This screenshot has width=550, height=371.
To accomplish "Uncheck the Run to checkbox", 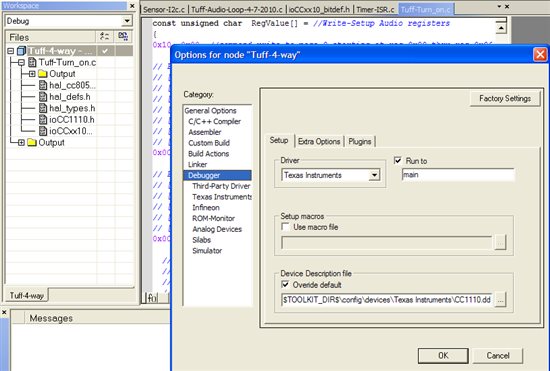I will pyautogui.click(x=397, y=161).
